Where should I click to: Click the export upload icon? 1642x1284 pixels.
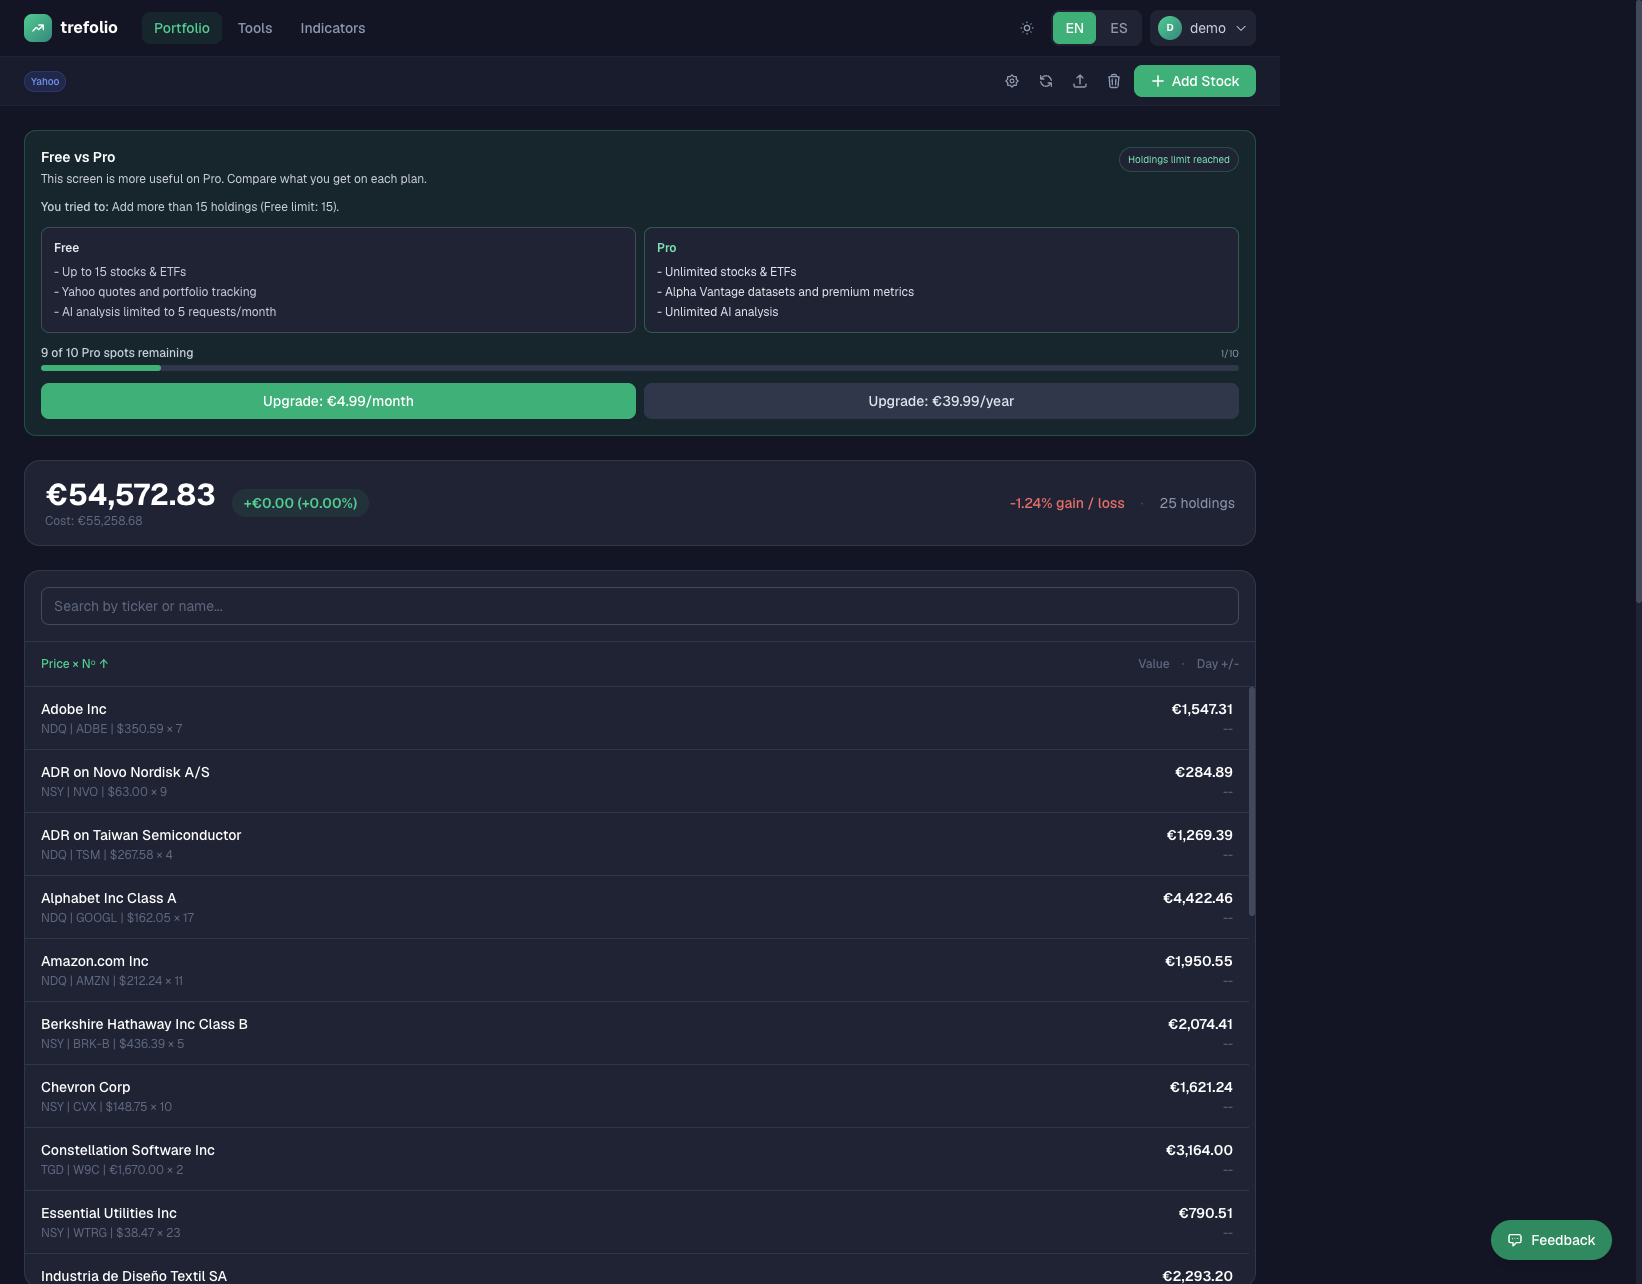1080,81
